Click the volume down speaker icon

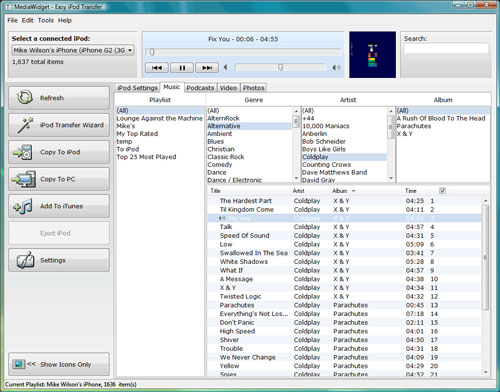[226, 67]
